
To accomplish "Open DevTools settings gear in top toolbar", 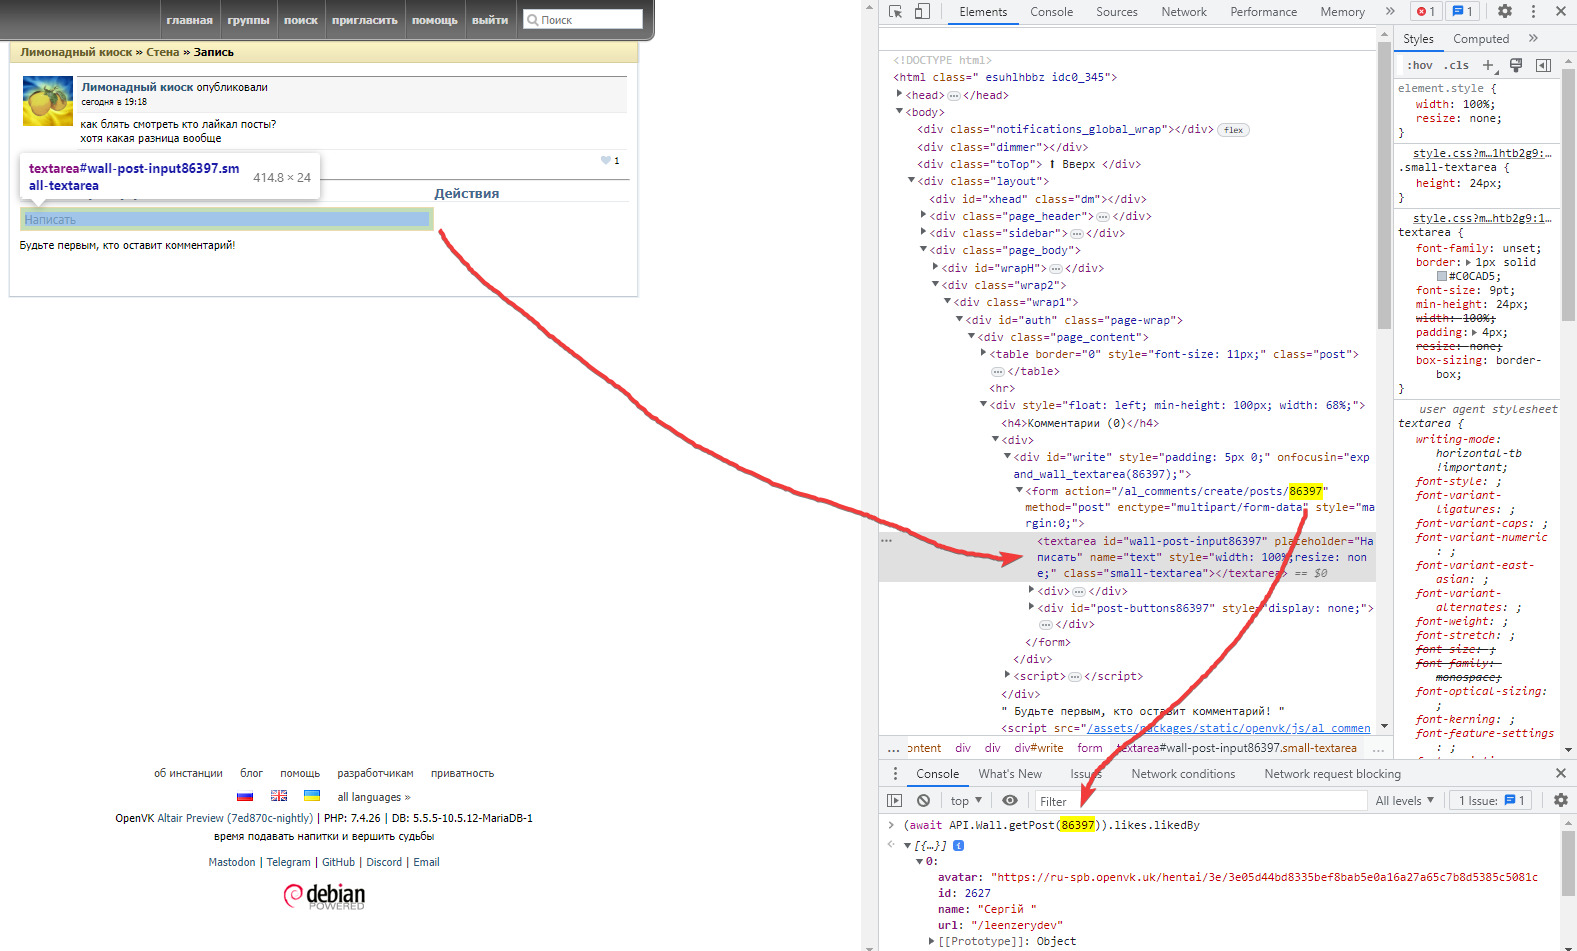I will click(x=1505, y=12).
